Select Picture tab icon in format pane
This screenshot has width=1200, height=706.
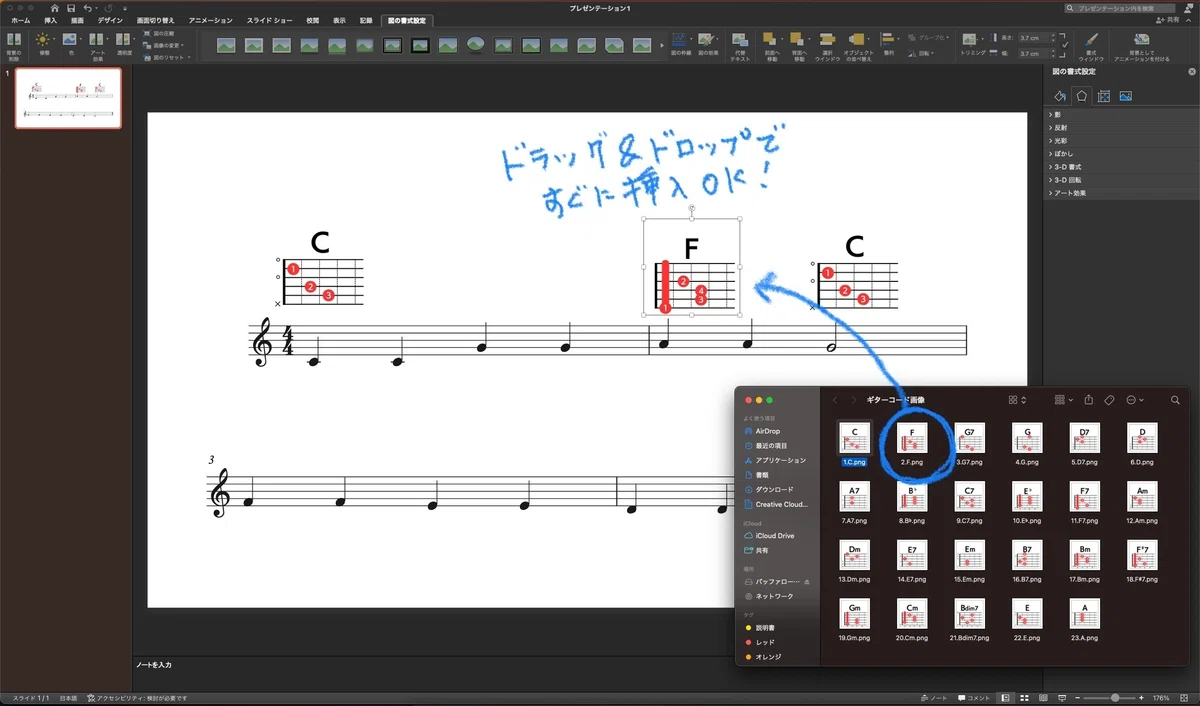coord(1126,96)
